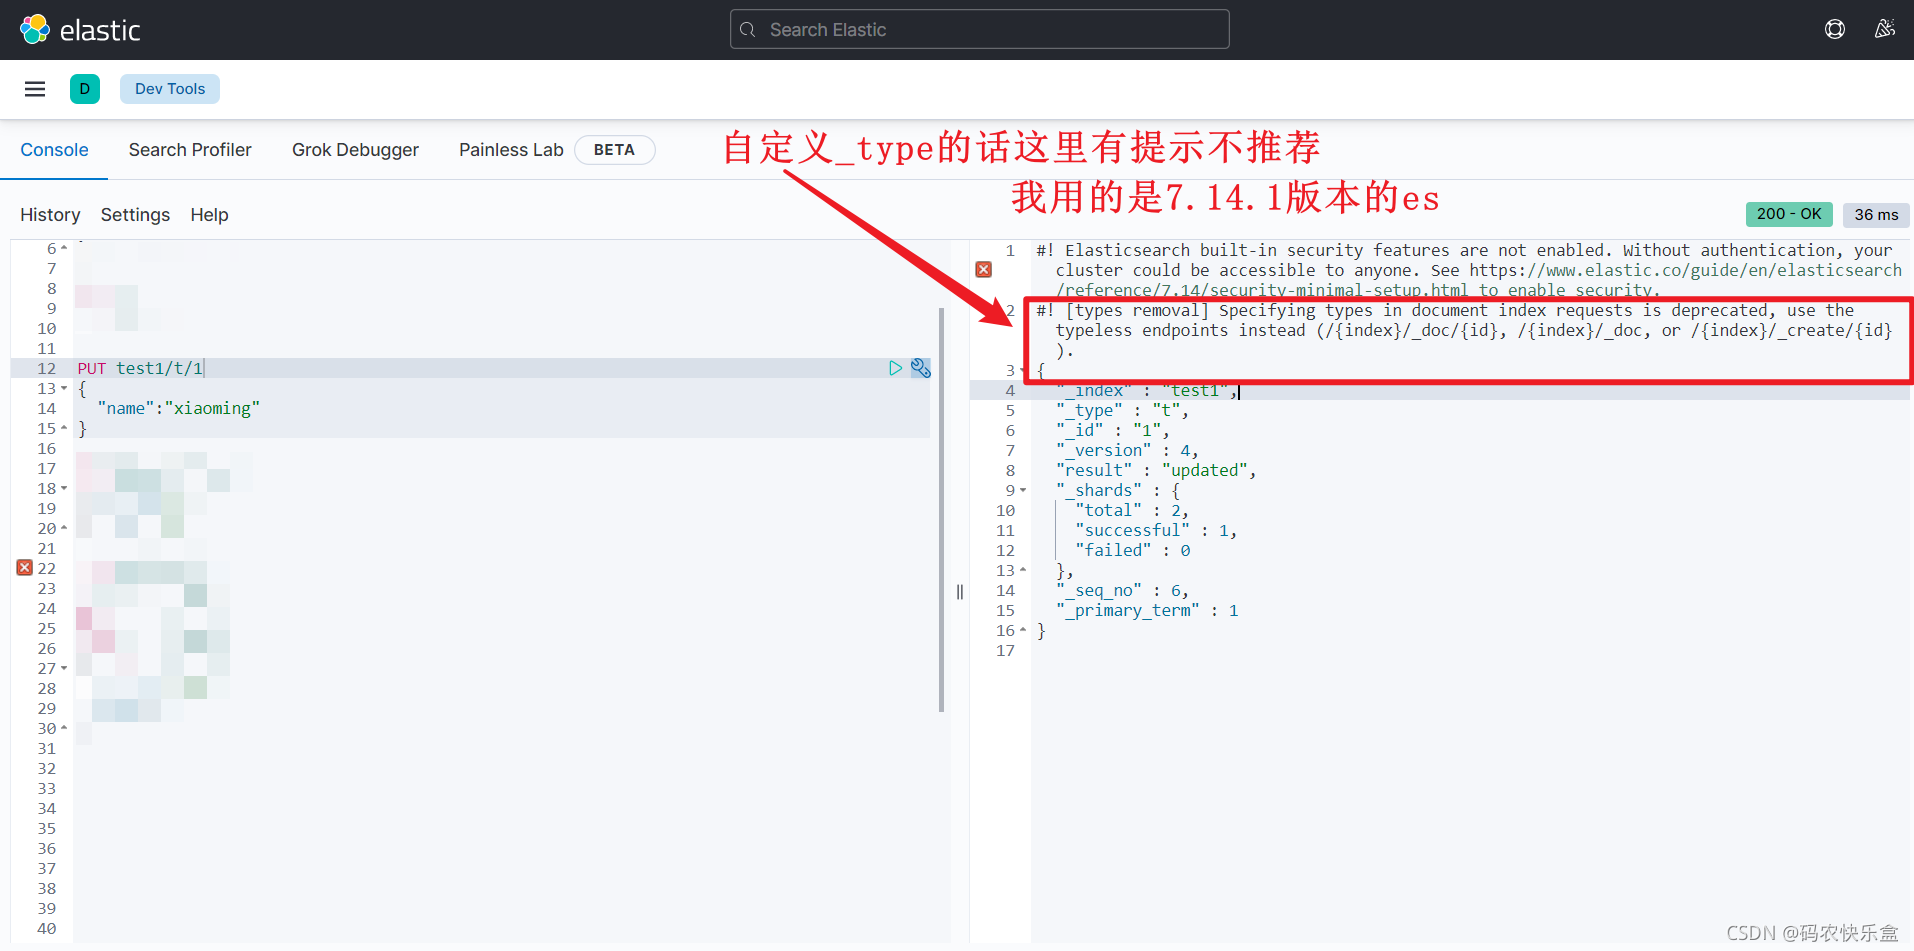Image resolution: width=1914 pixels, height=951 pixels.
Task: Collapse the _shards block at response line 9
Action: (1023, 490)
